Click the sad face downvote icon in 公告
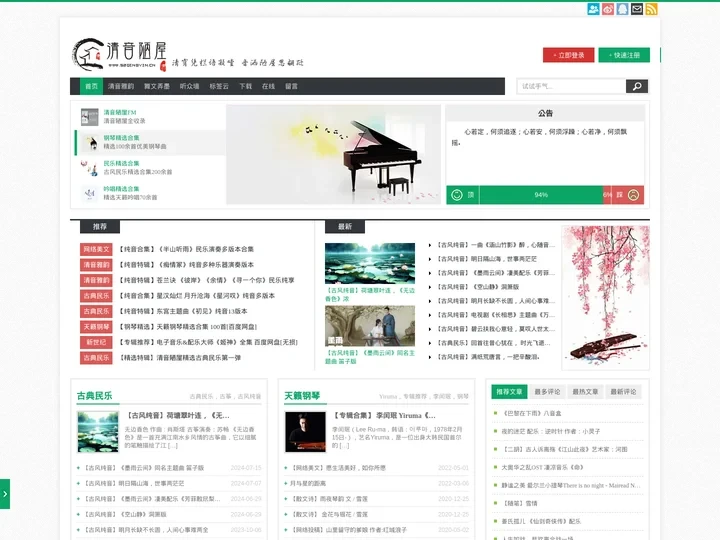Screen dimensions: 720x540 click(x=633, y=195)
